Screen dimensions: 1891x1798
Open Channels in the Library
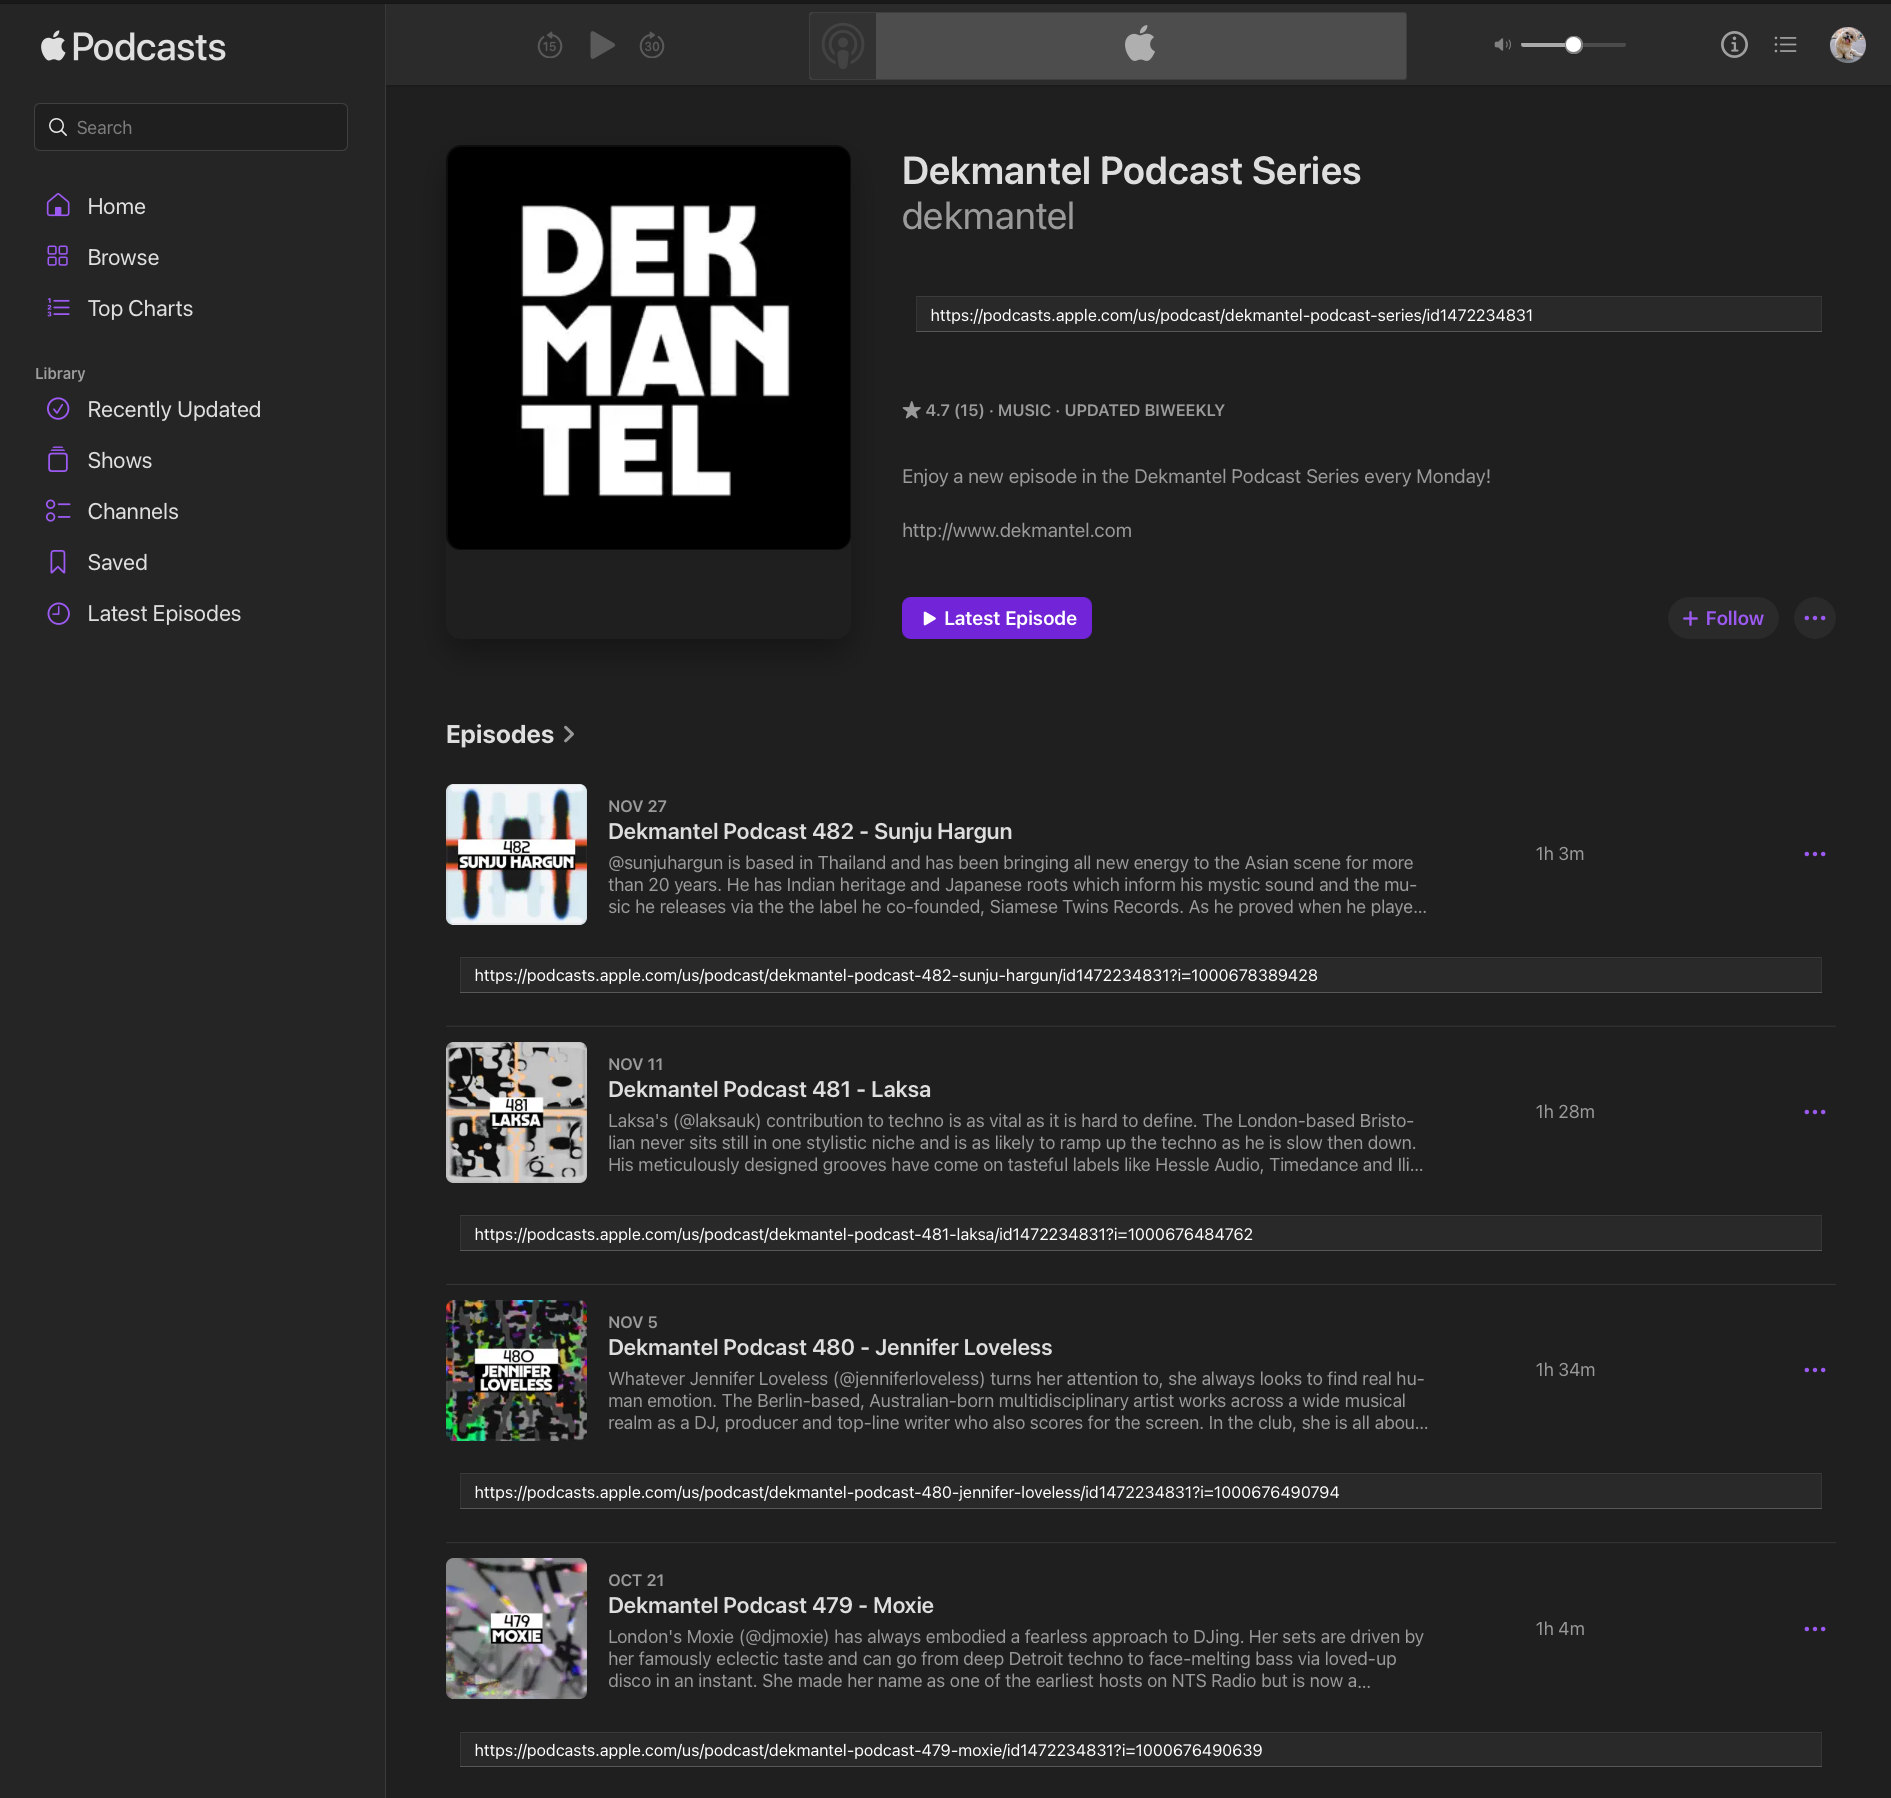[133, 511]
